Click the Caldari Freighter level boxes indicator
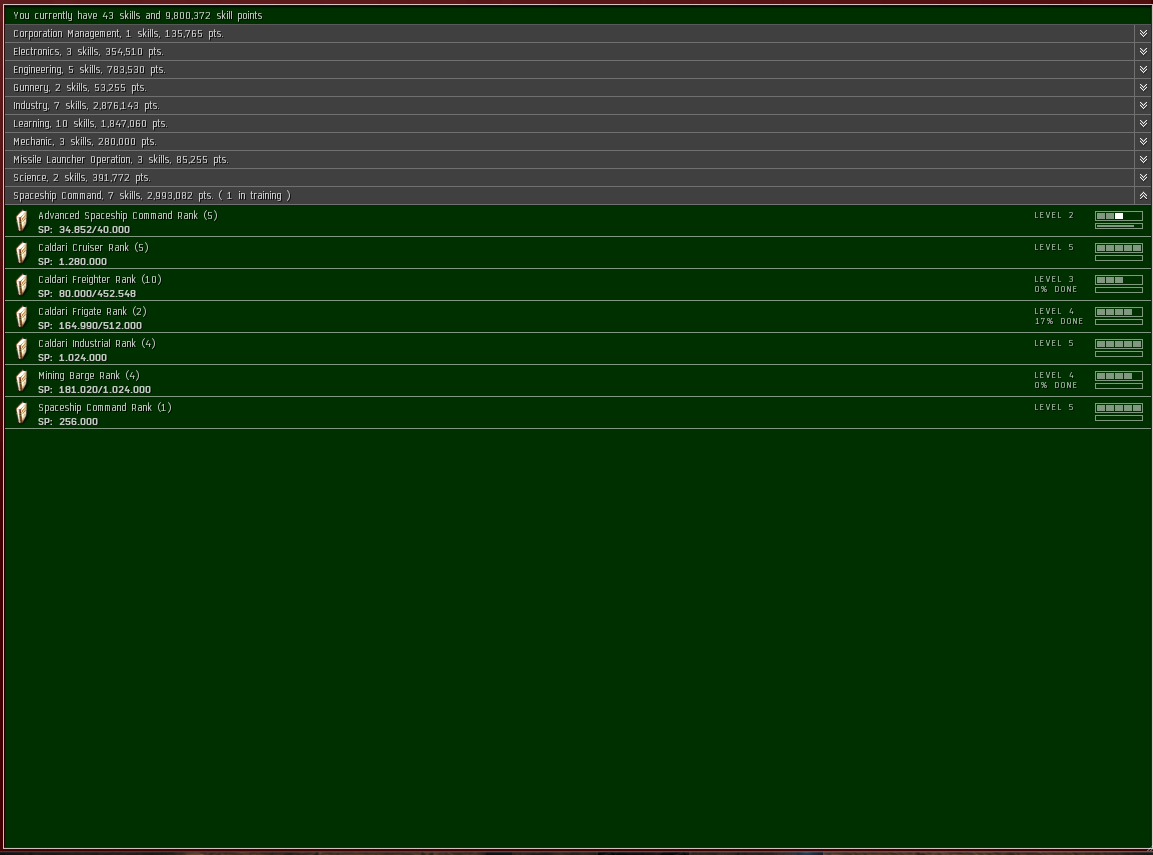The image size is (1153, 855). (x=1118, y=280)
